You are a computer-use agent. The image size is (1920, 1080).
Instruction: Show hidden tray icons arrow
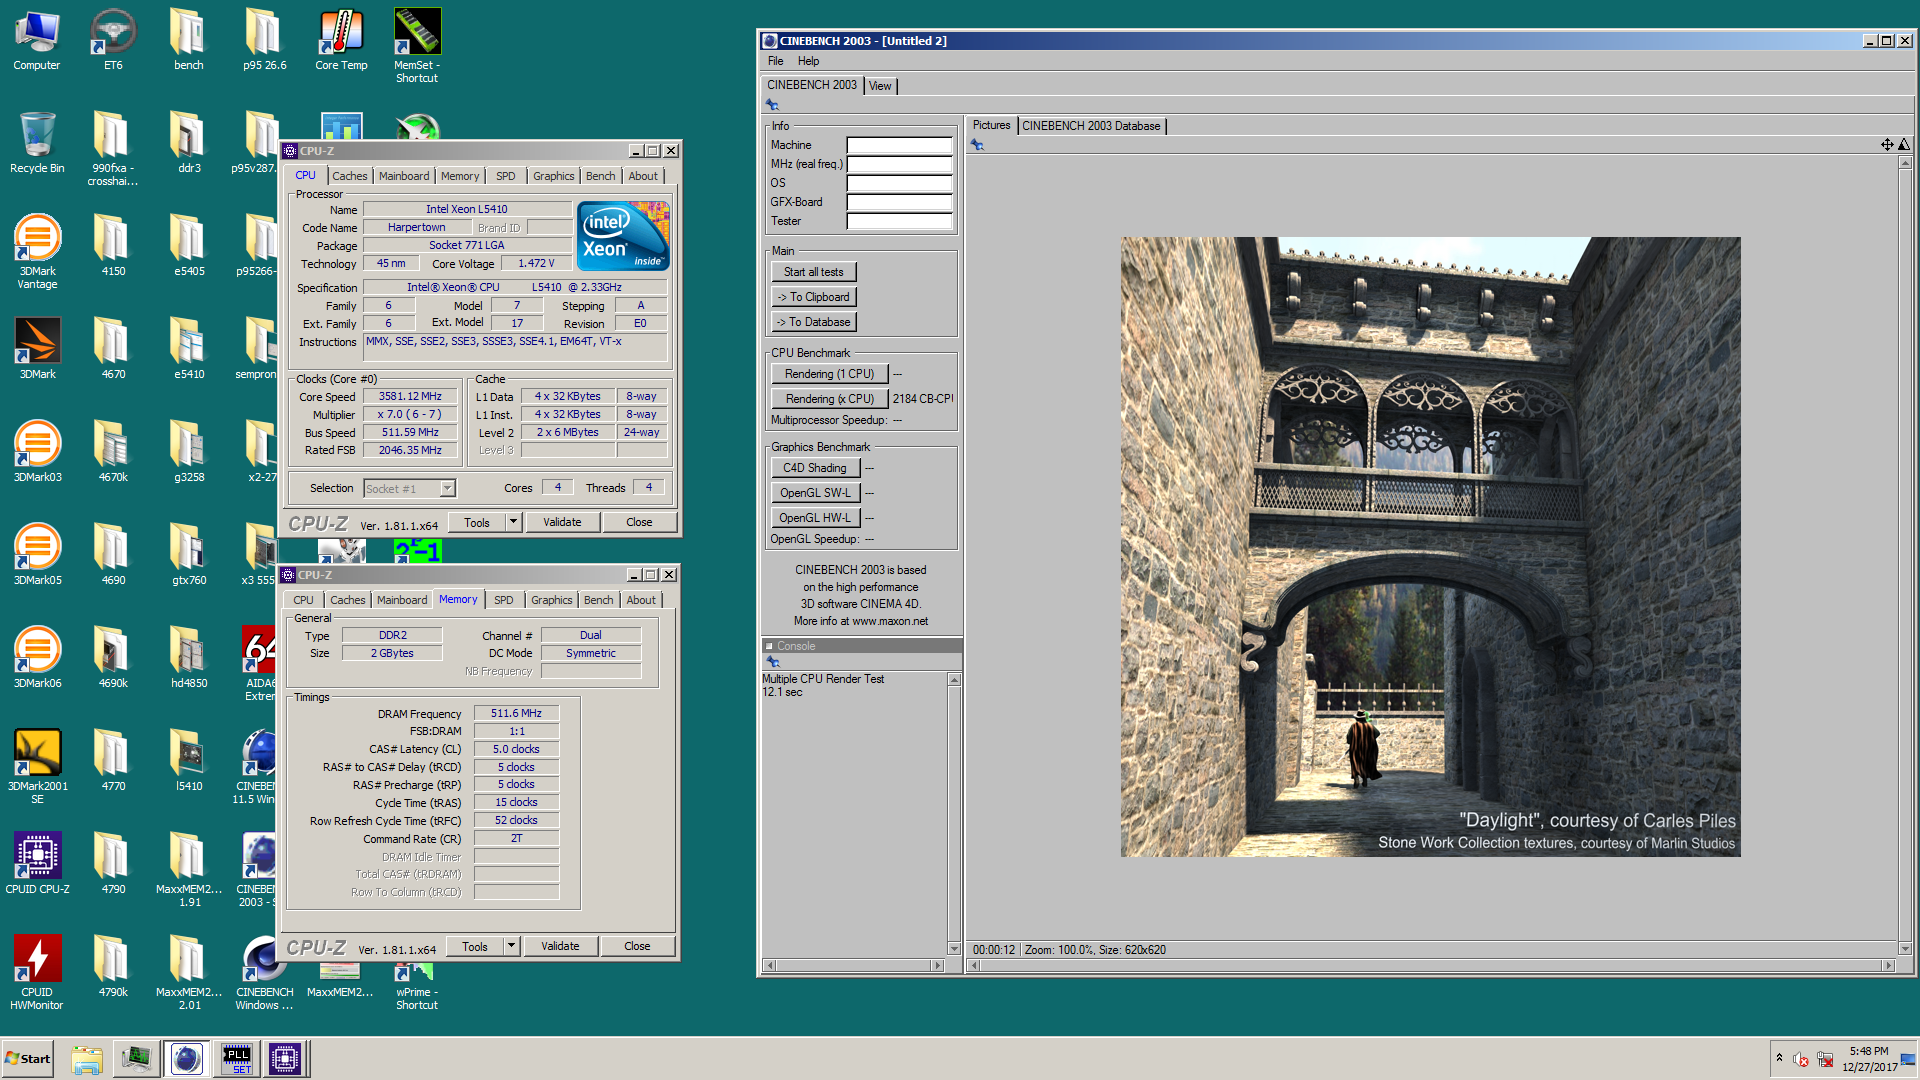tap(1779, 1058)
